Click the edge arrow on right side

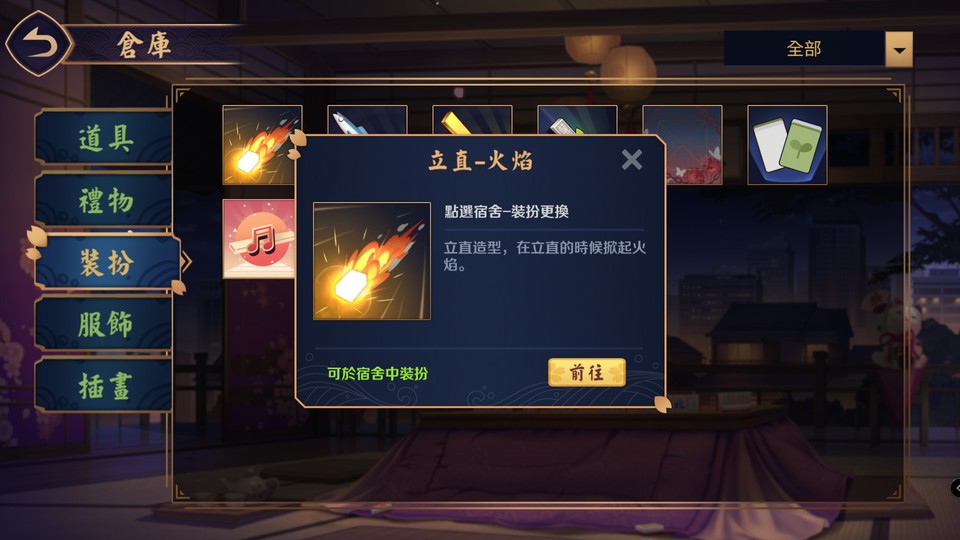[955, 487]
